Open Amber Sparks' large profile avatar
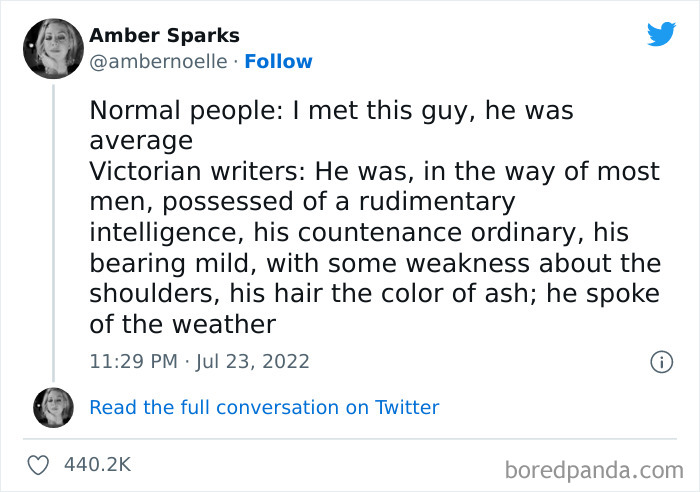The height and width of the screenshot is (492, 700). coord(53,49)
